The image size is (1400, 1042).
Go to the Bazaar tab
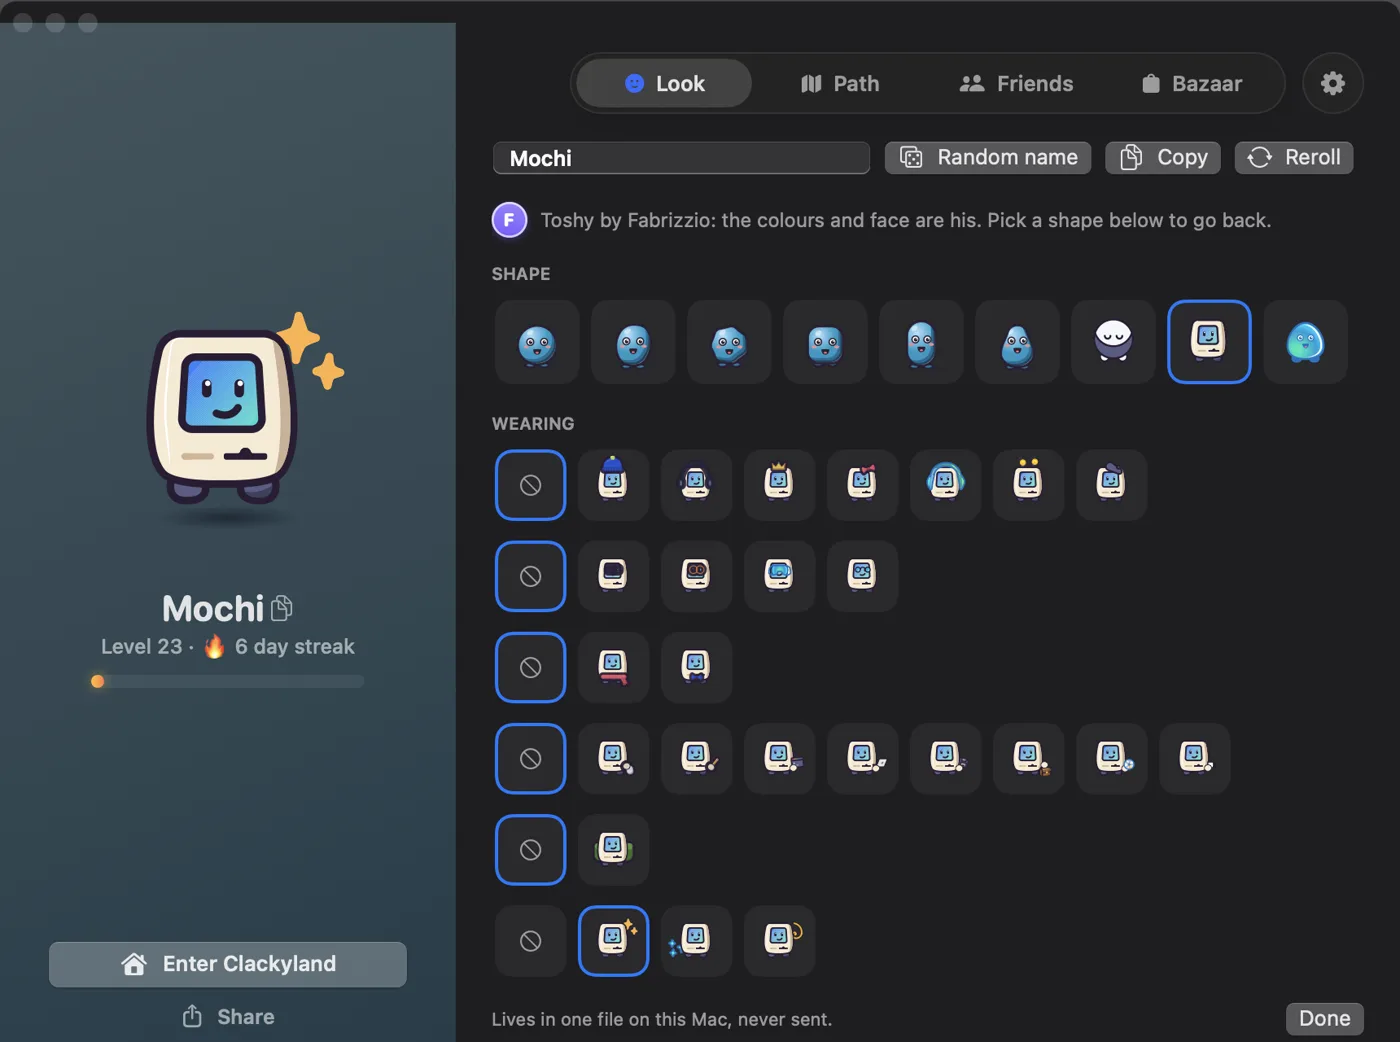[1192, 83]
